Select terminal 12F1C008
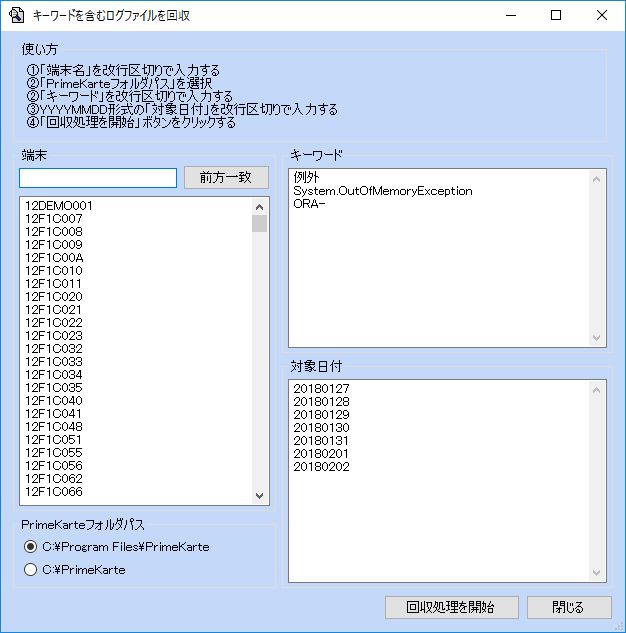This screenshot has height=633, width=626. pos(54,232)
